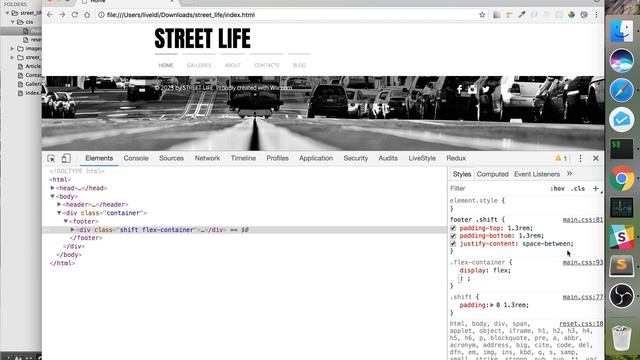Screen dimensions: 640x360
Task: Click the CONTACTS navigation link
Action: (x=267, y=65)
